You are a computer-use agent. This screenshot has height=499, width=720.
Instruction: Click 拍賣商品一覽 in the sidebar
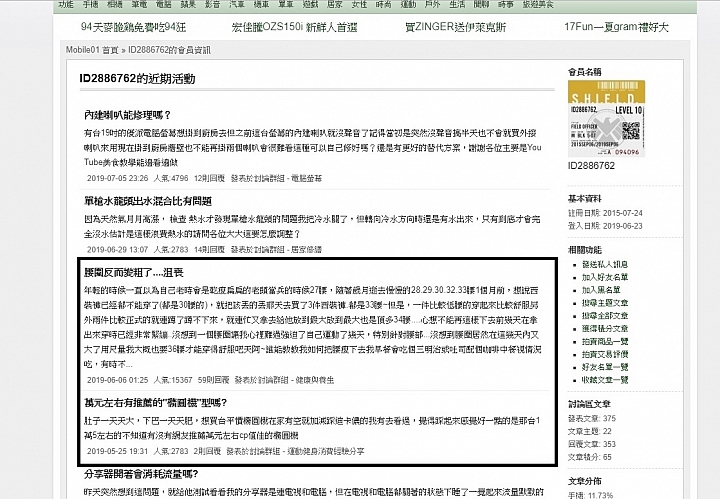pos(605,342)
